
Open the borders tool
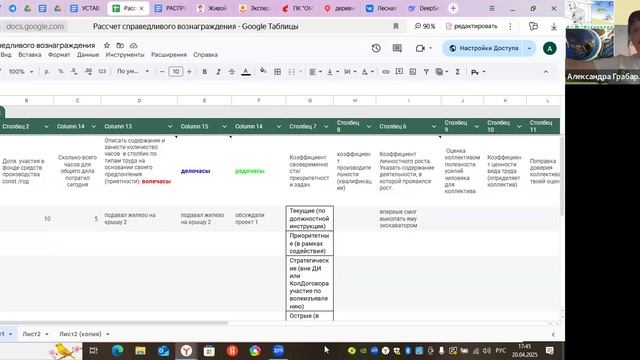click(278, 72)
